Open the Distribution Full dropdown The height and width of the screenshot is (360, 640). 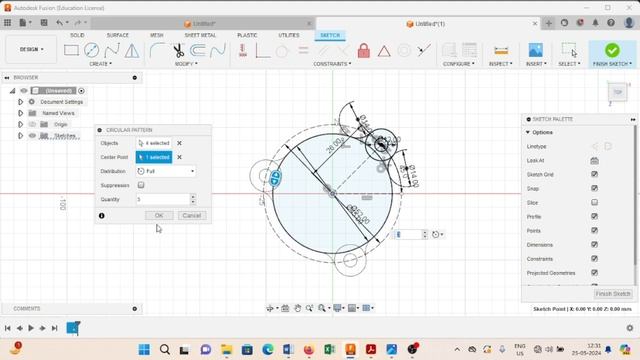(x=165, y=171)
